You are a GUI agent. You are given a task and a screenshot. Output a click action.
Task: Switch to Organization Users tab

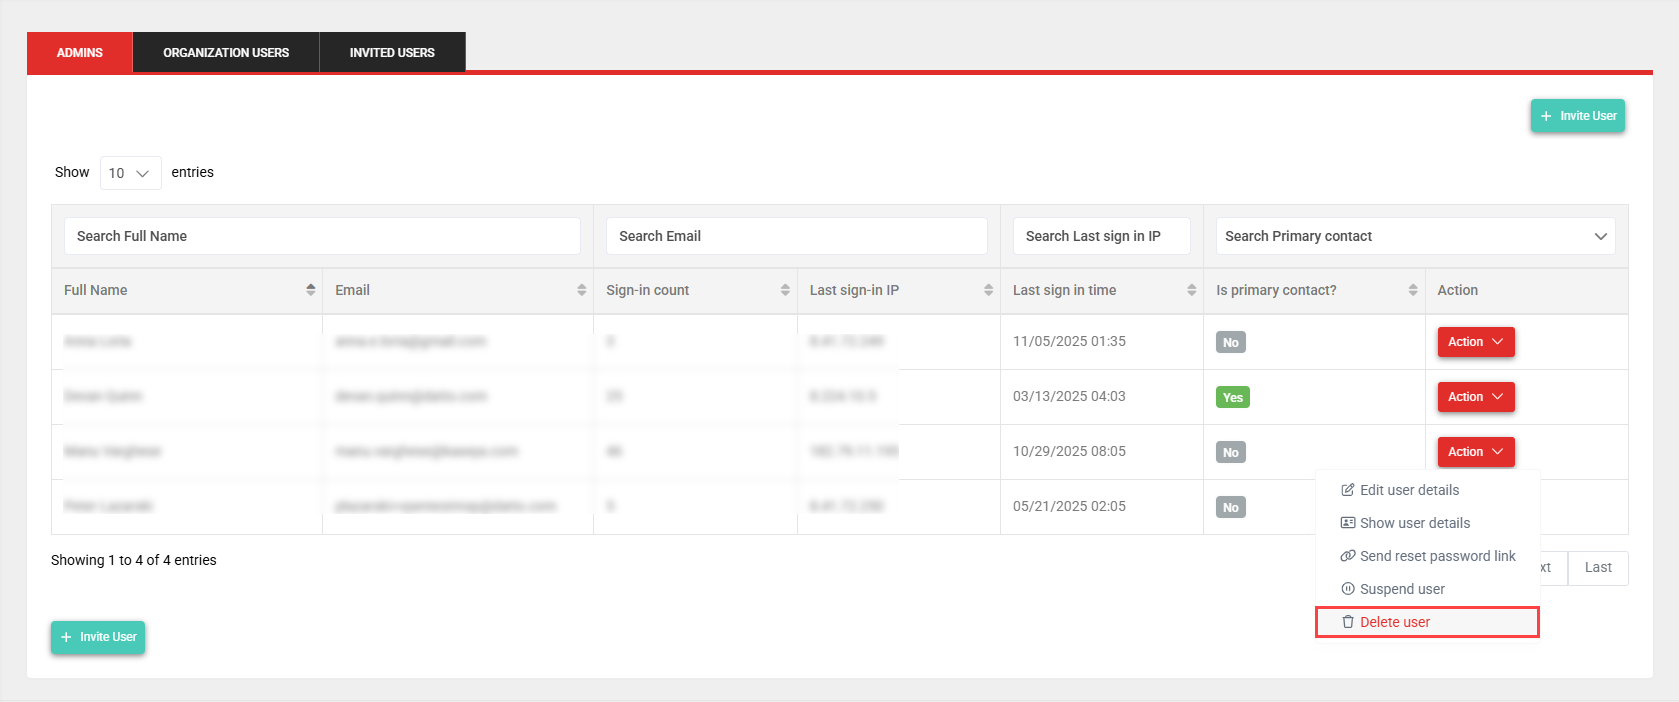coord(226,53)
